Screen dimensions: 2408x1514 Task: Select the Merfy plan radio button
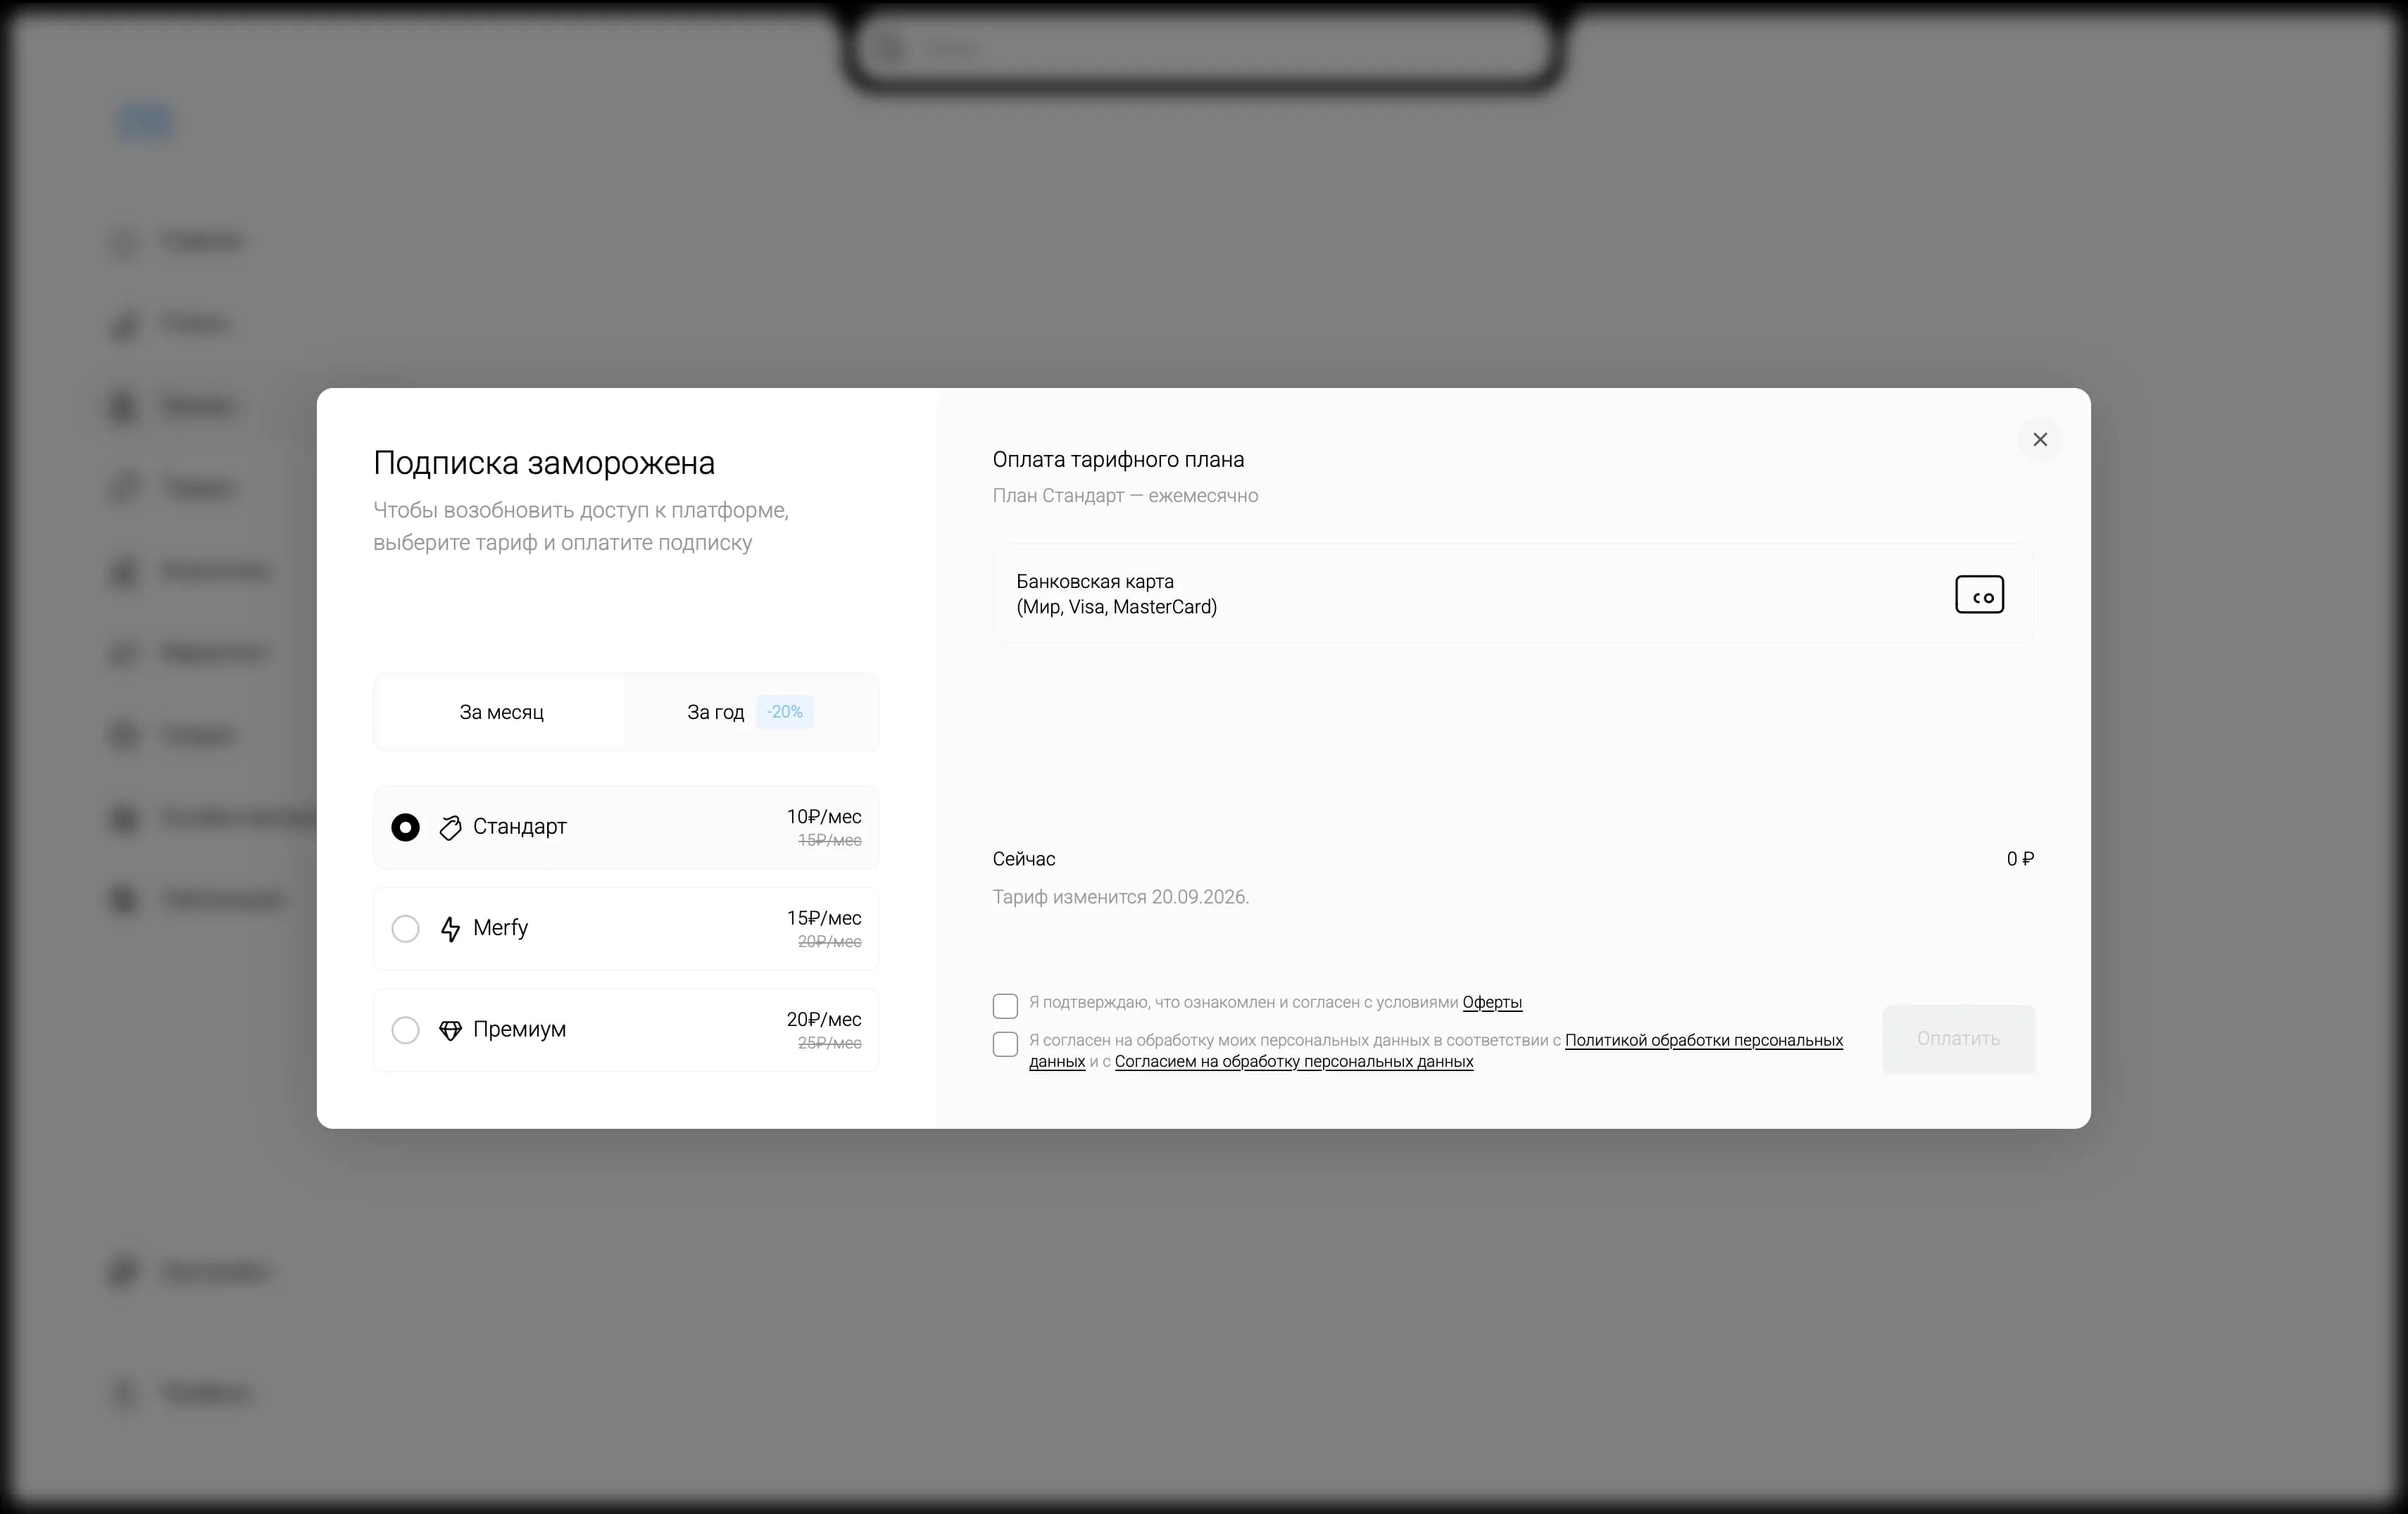[x=405, y=929]
